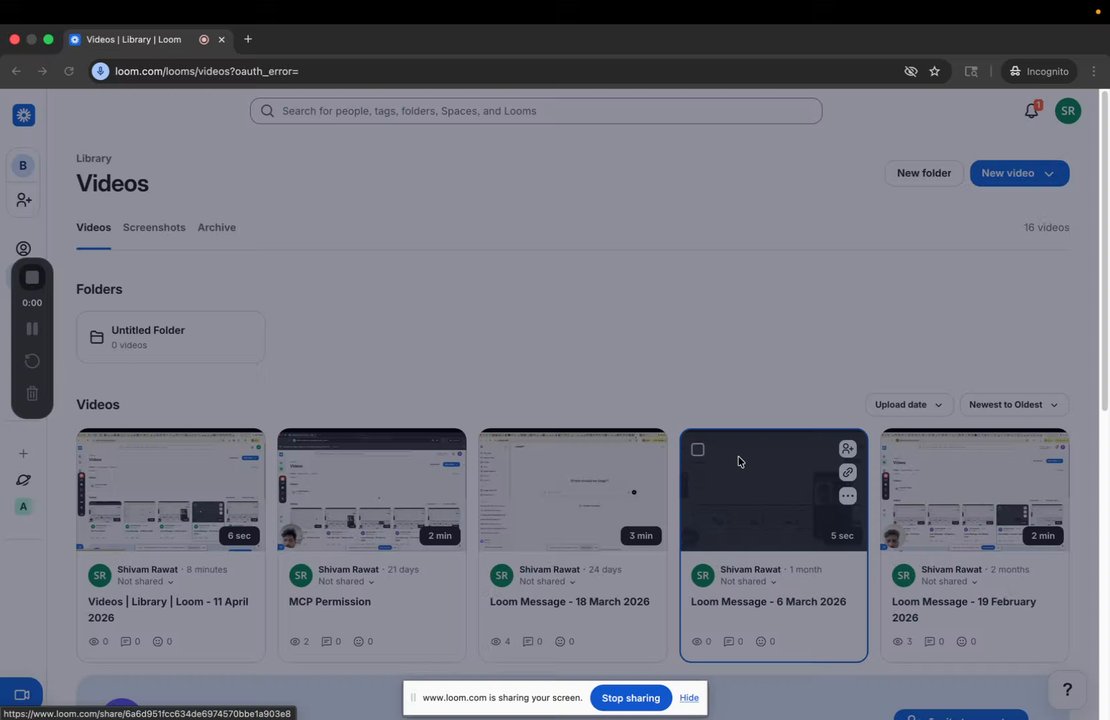Open the help question mark button
Viewport: 1110px width, 720px height.
pos(1067,690)
